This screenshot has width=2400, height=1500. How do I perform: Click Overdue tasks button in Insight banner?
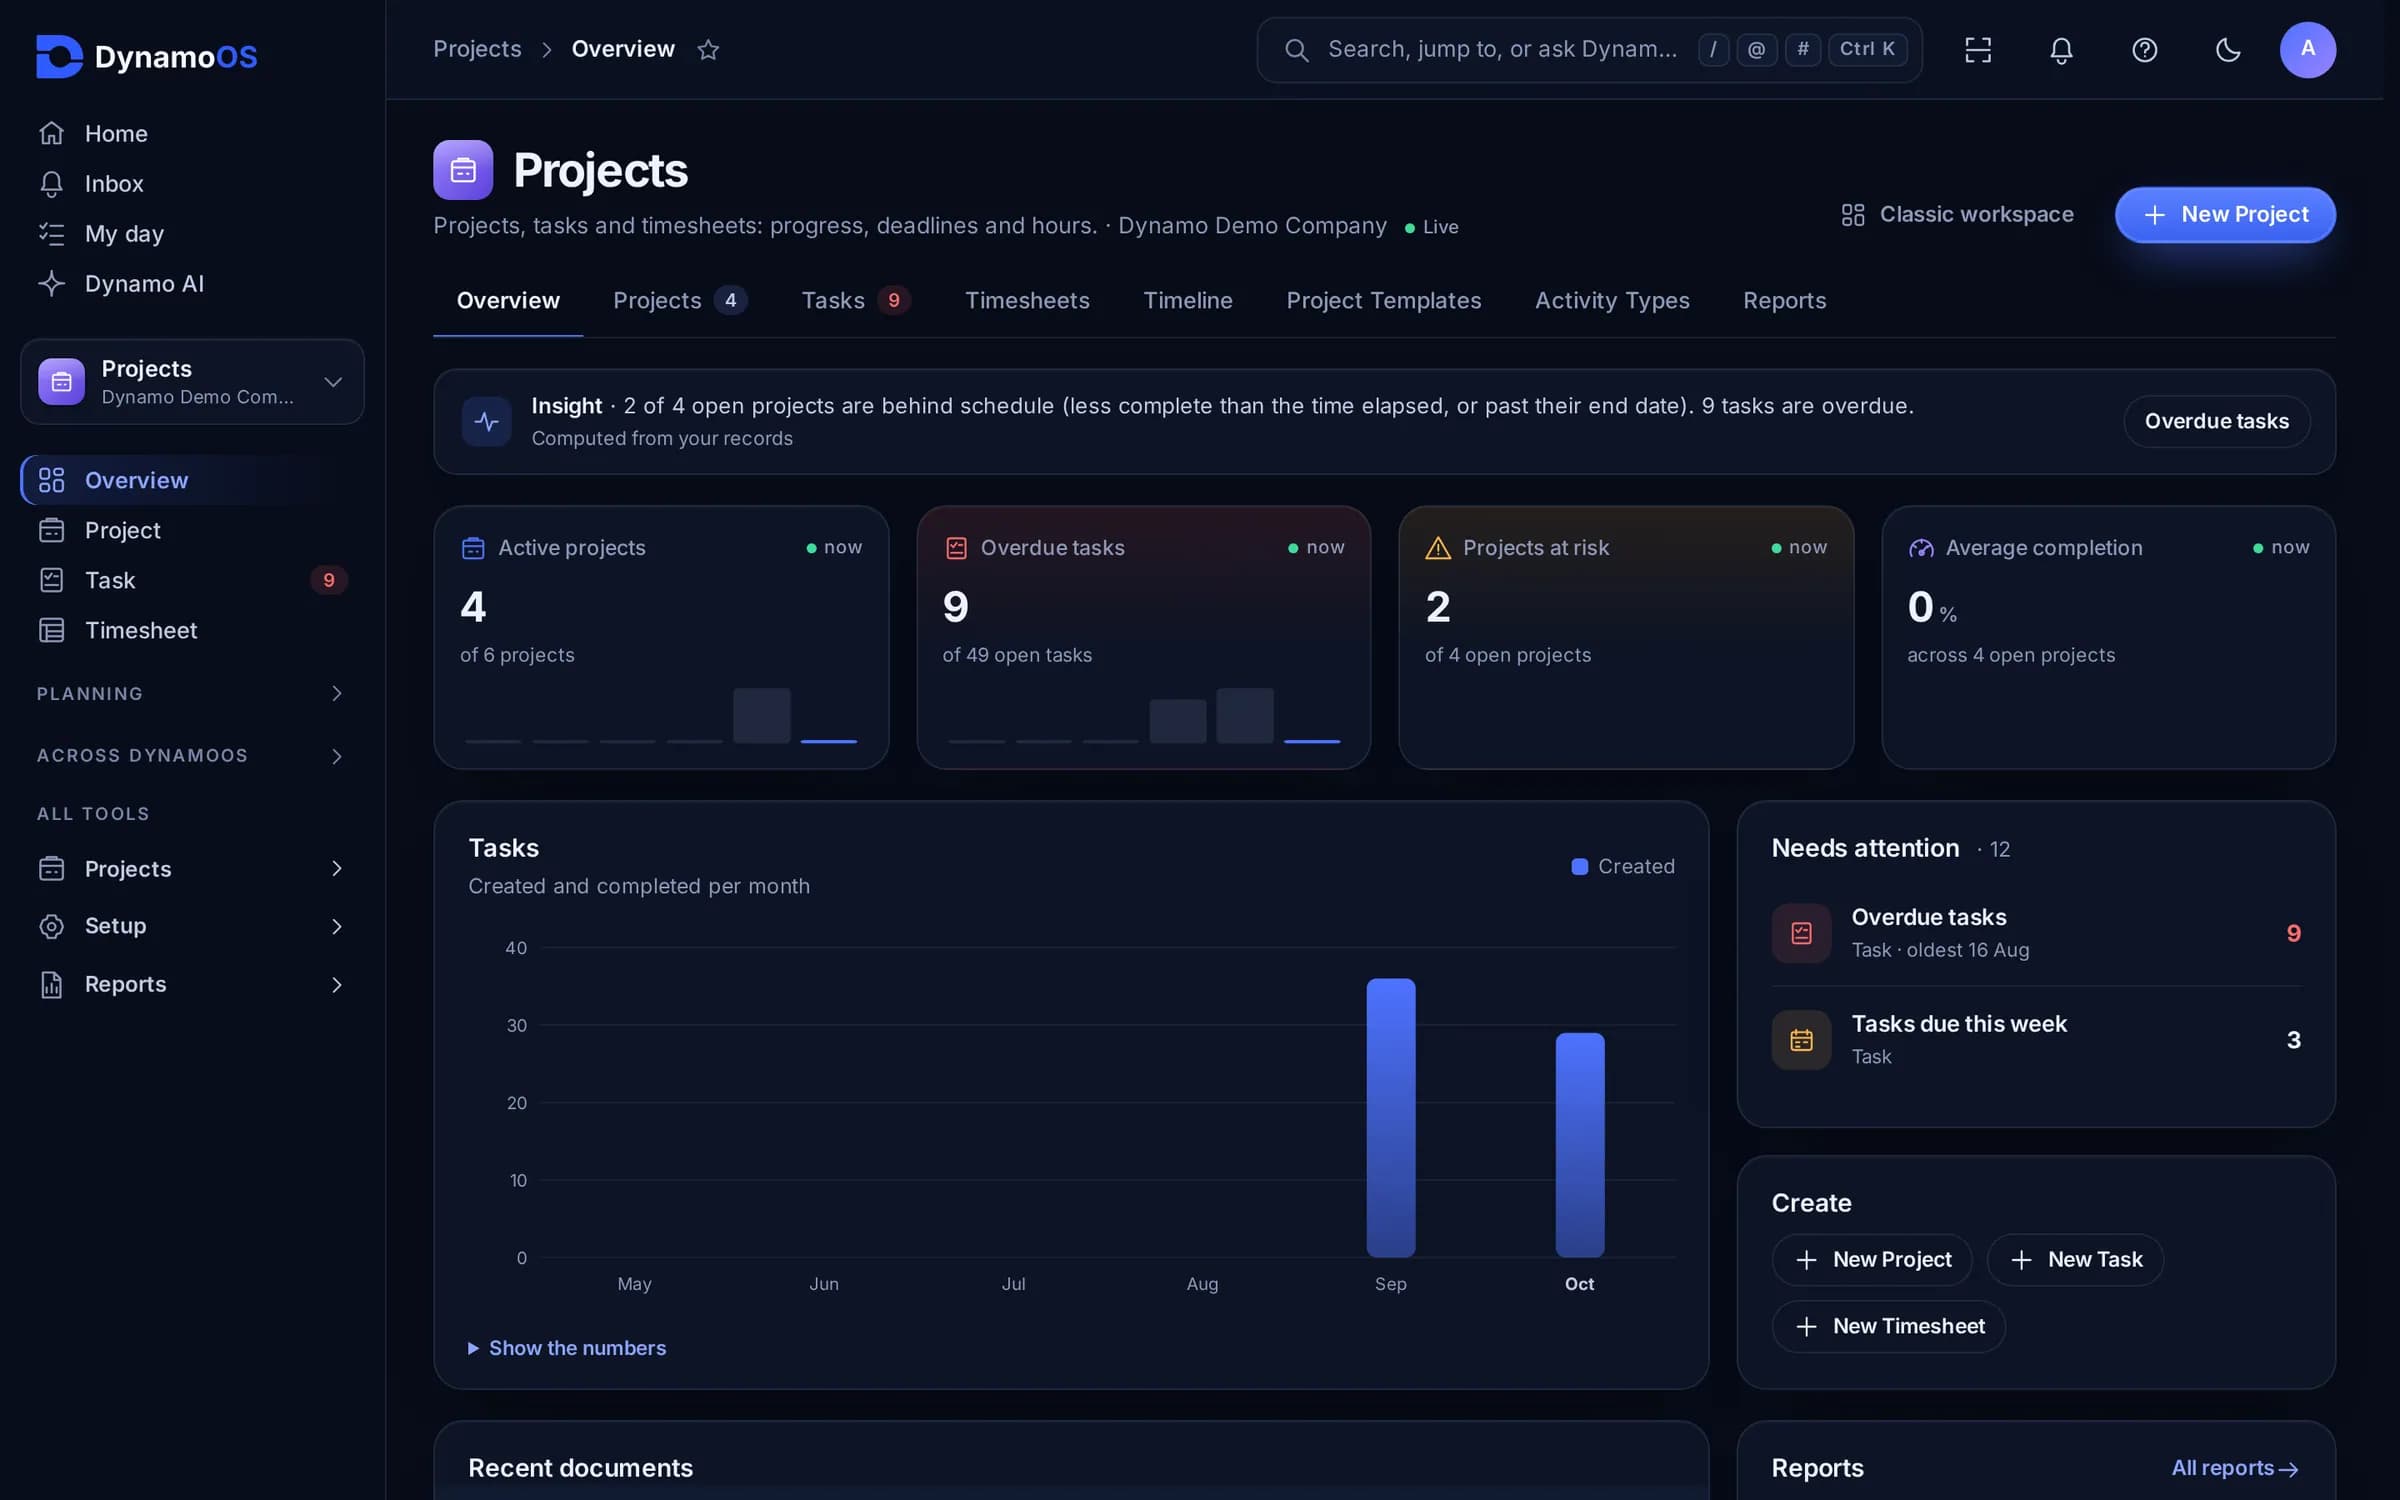2217,421
